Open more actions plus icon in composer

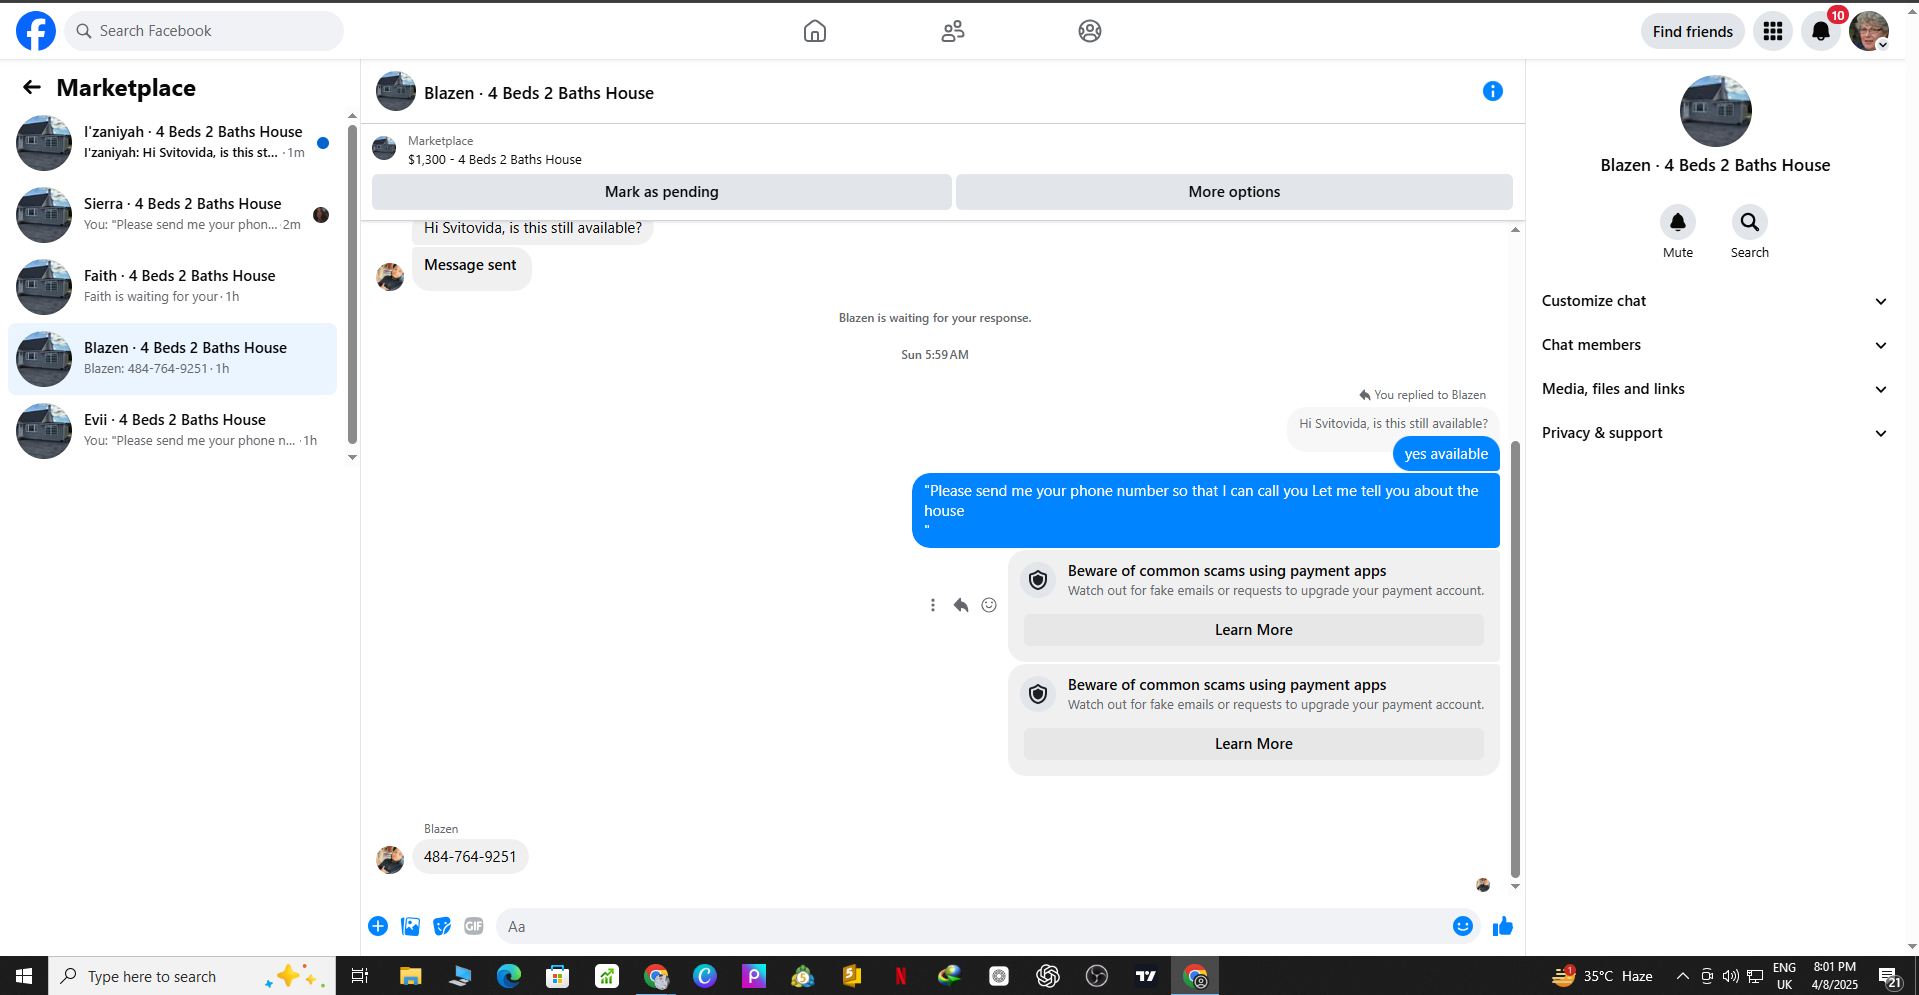click(x=378, y=926)
